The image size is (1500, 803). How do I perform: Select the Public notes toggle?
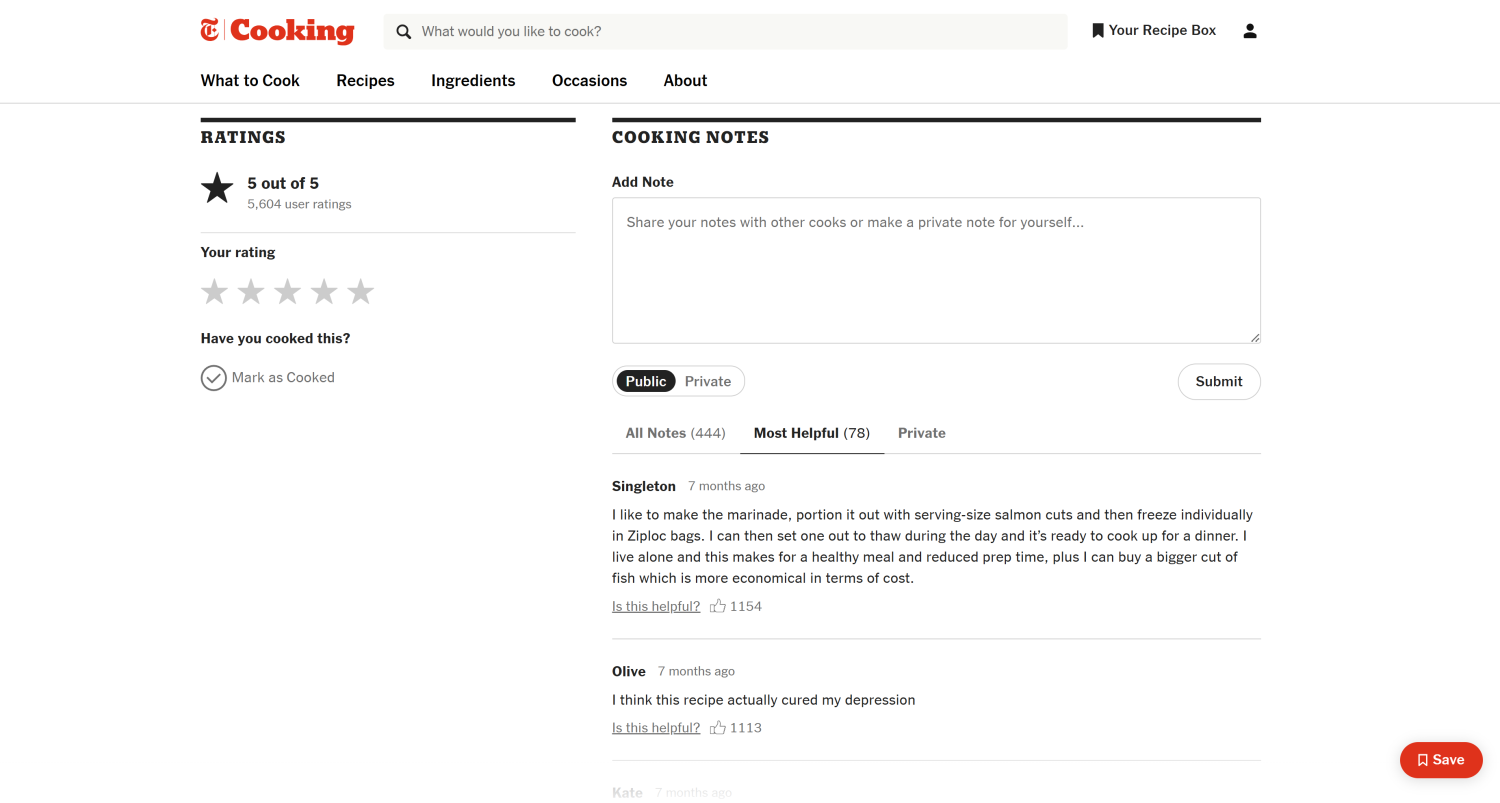(x=645, y=381)
